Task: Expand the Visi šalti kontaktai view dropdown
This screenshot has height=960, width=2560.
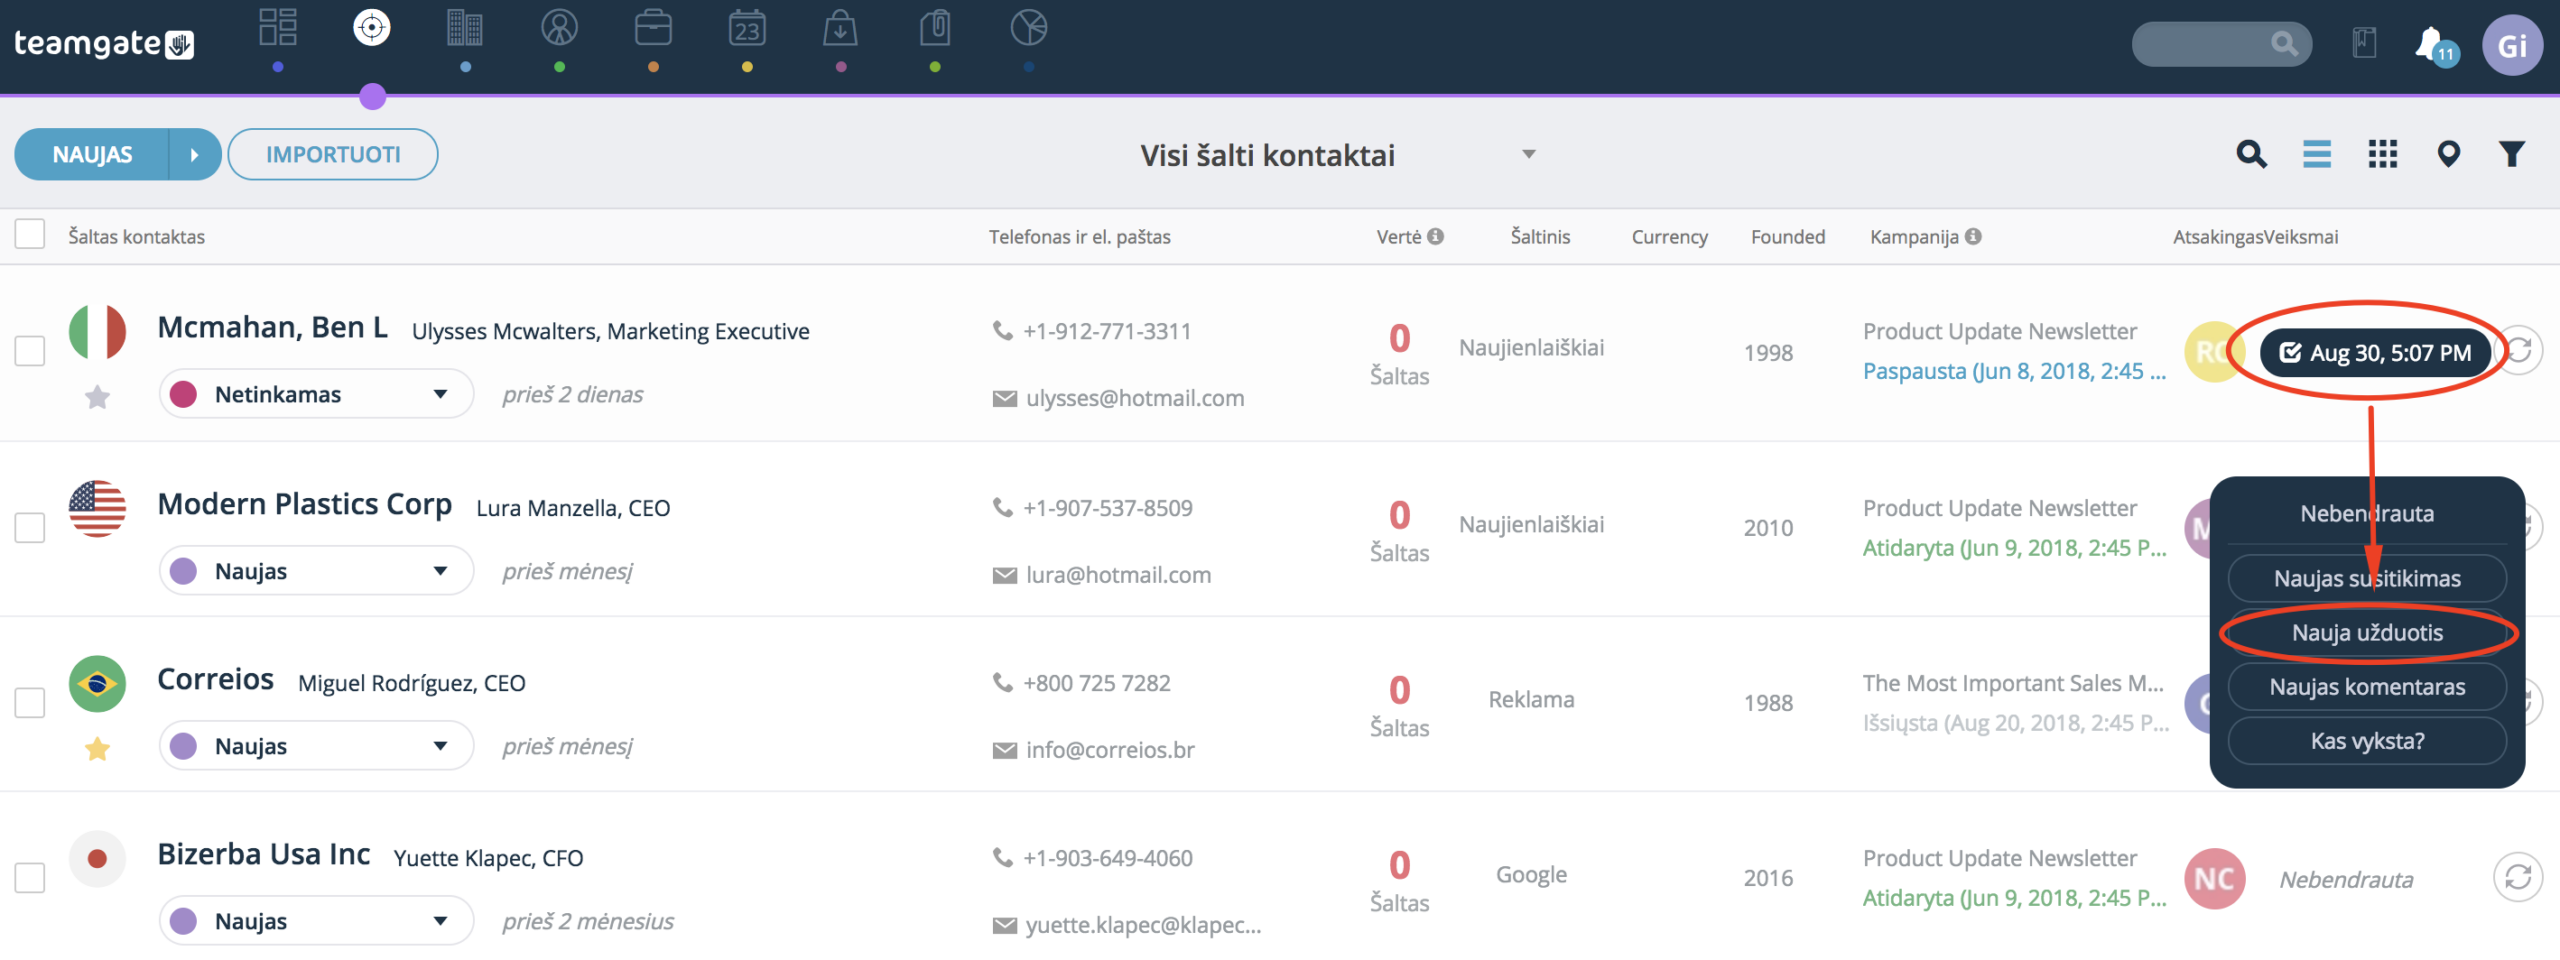Action: coord(1528,154)
